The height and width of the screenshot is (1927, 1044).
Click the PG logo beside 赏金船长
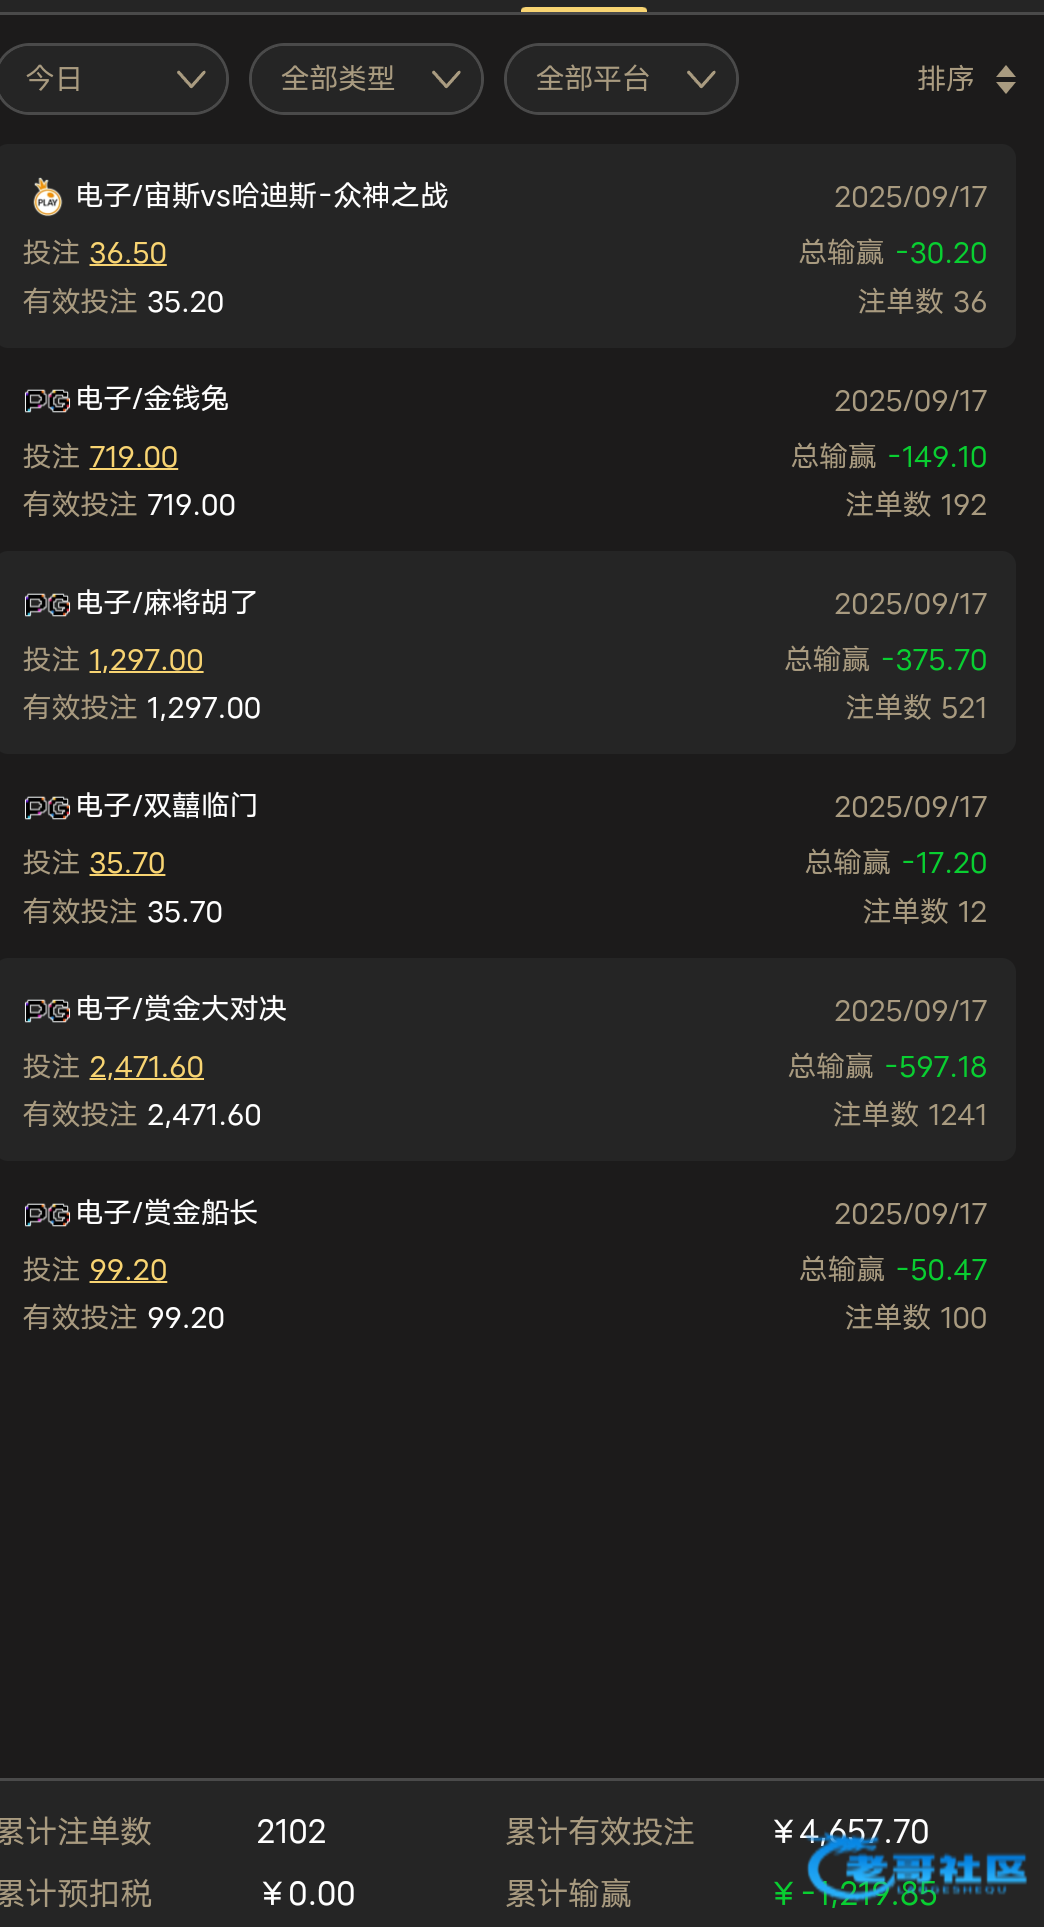pyautogui.click(x=47, y=1214)
